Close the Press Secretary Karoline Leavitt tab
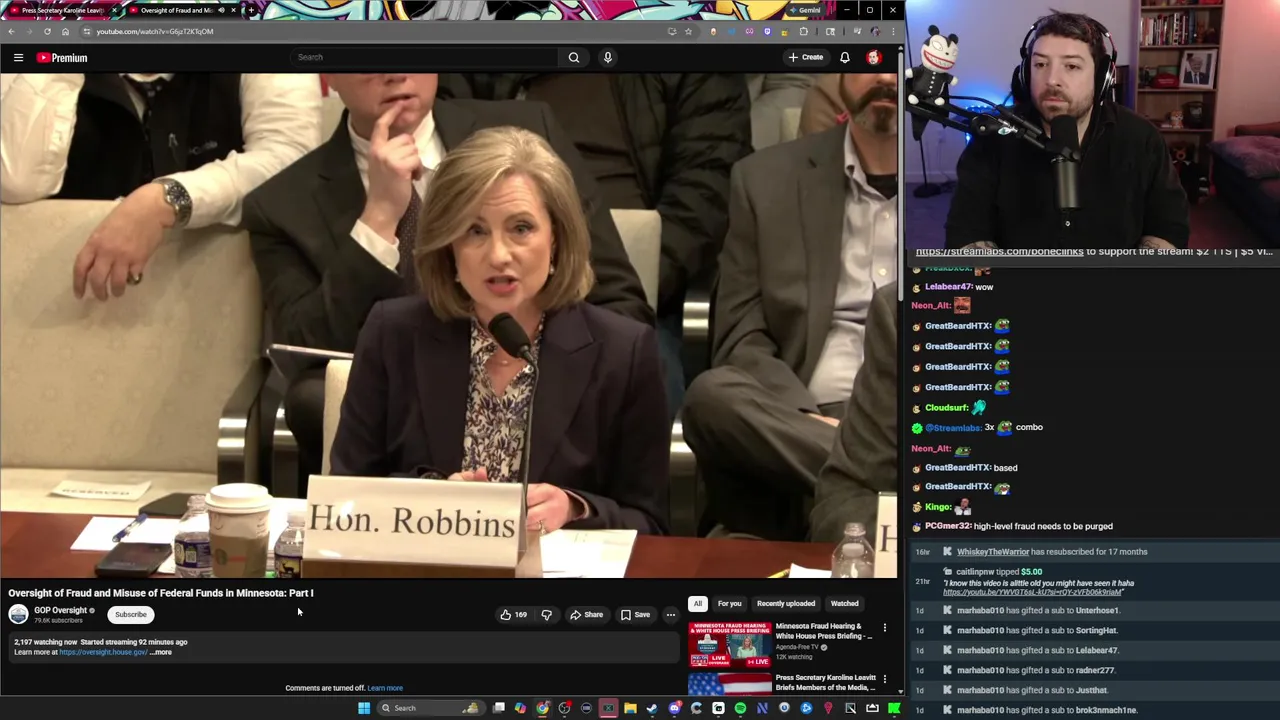The image size is (1280, 720). pyautogui.click(x=114, y=10)
